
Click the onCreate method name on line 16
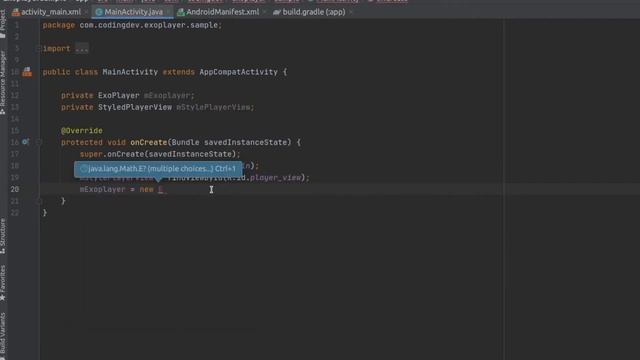[x=149, y=142]
